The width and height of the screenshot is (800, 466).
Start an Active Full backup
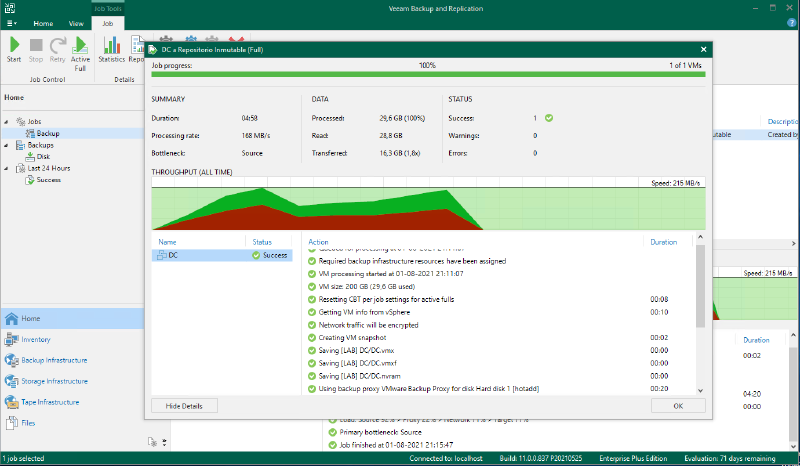[80, 54]
